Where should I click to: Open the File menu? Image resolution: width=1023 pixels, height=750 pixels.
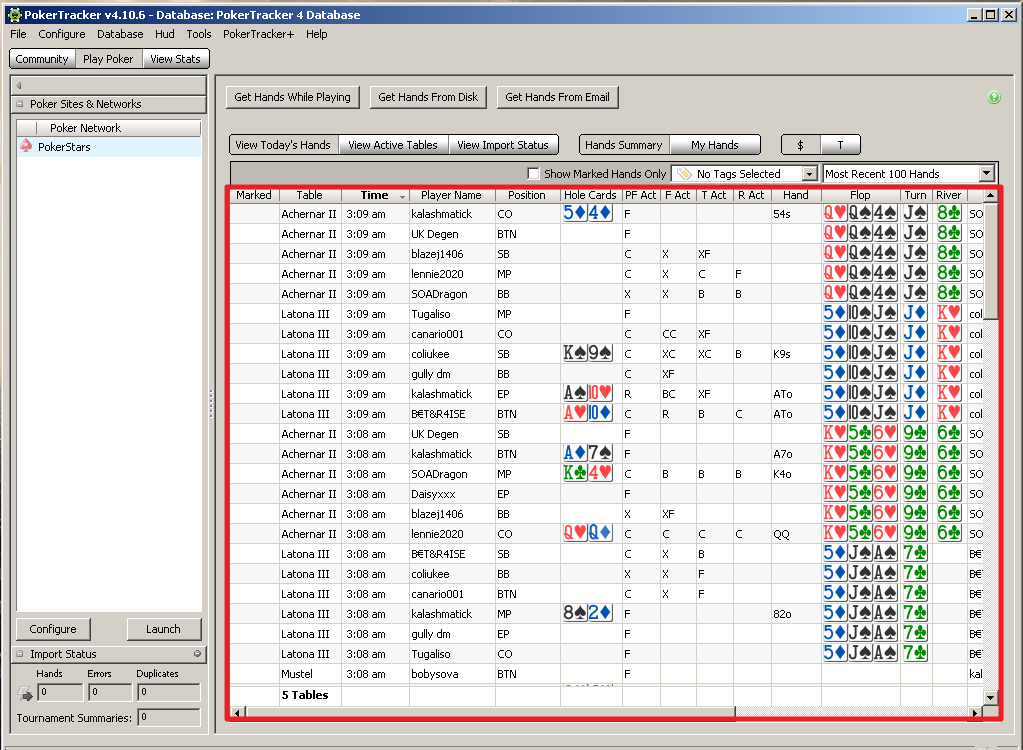pos(18,34)
